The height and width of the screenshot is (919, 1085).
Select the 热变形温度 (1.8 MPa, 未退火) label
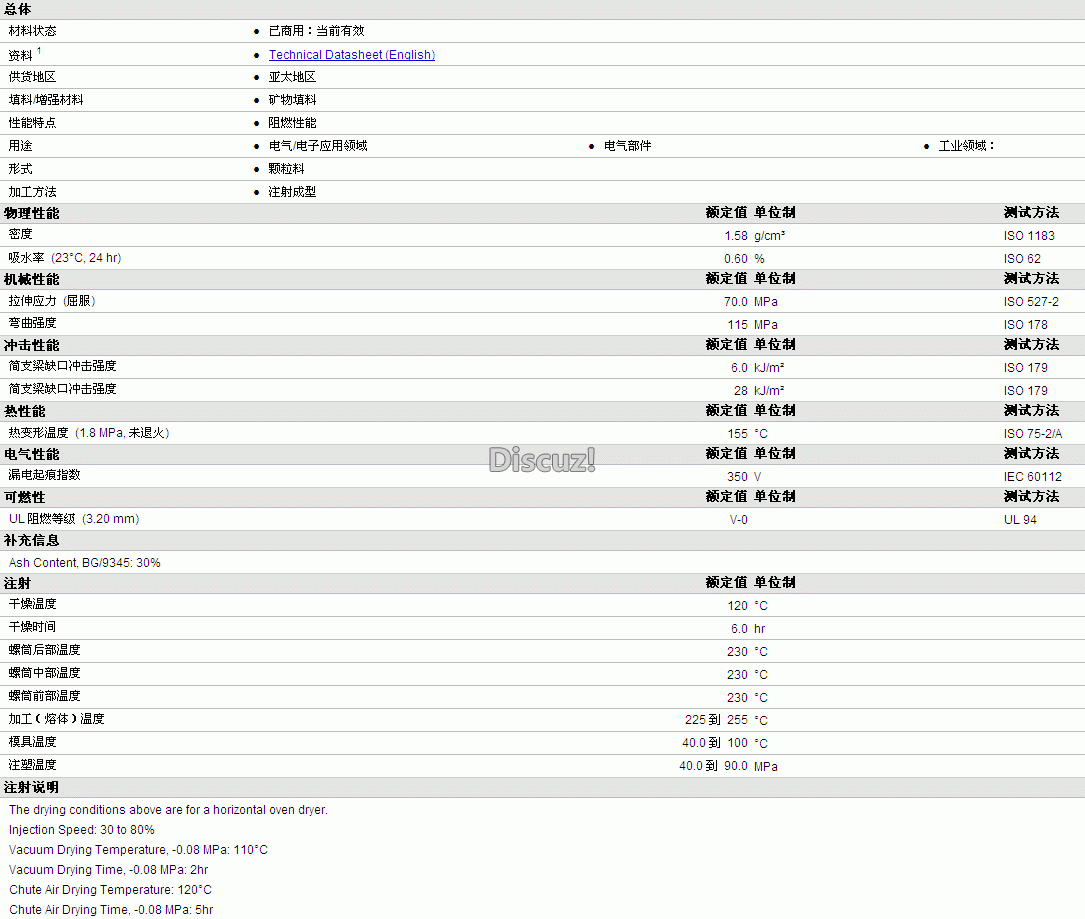pos(89,433)
